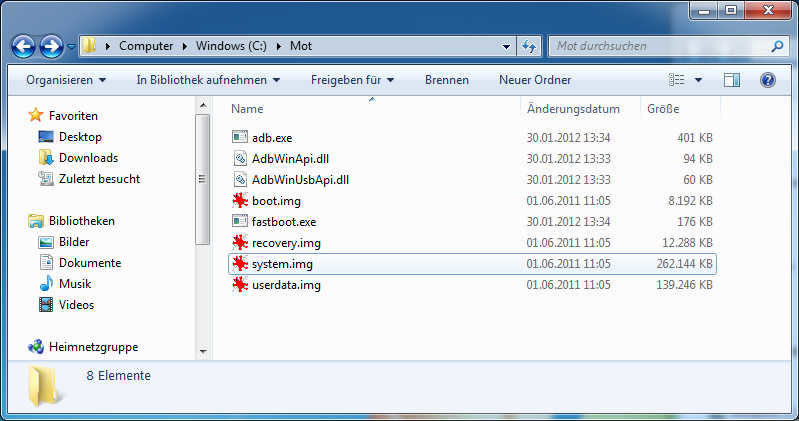Click the userdata.img file name
Viewport: 799px width, 421px height.
coord(286,284)
